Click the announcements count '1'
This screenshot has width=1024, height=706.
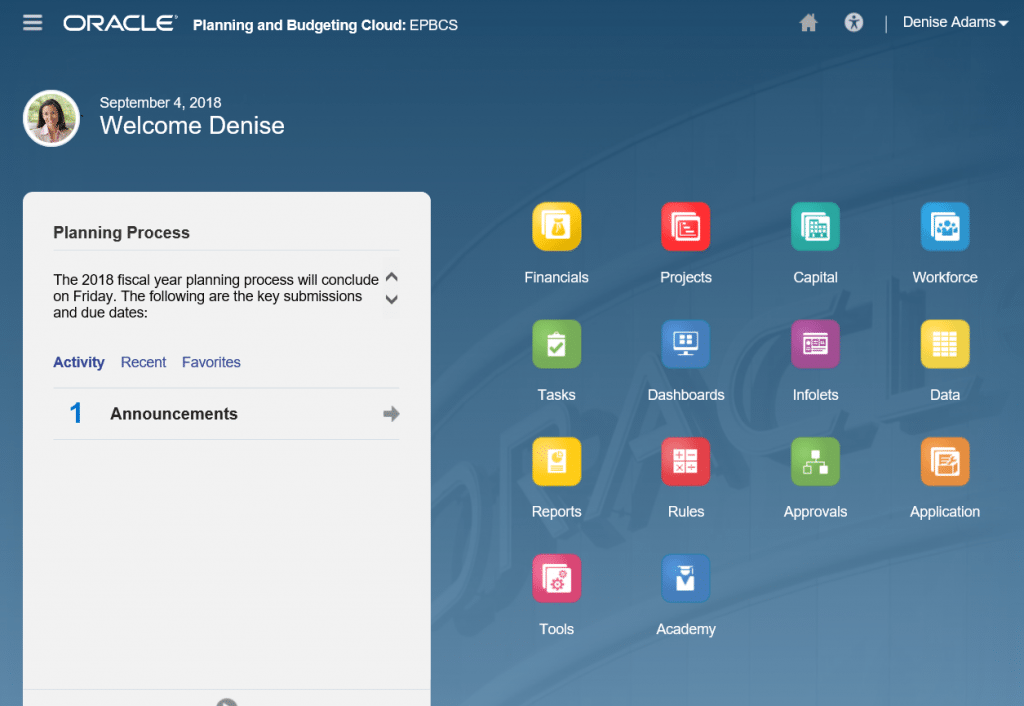[76, 413]
